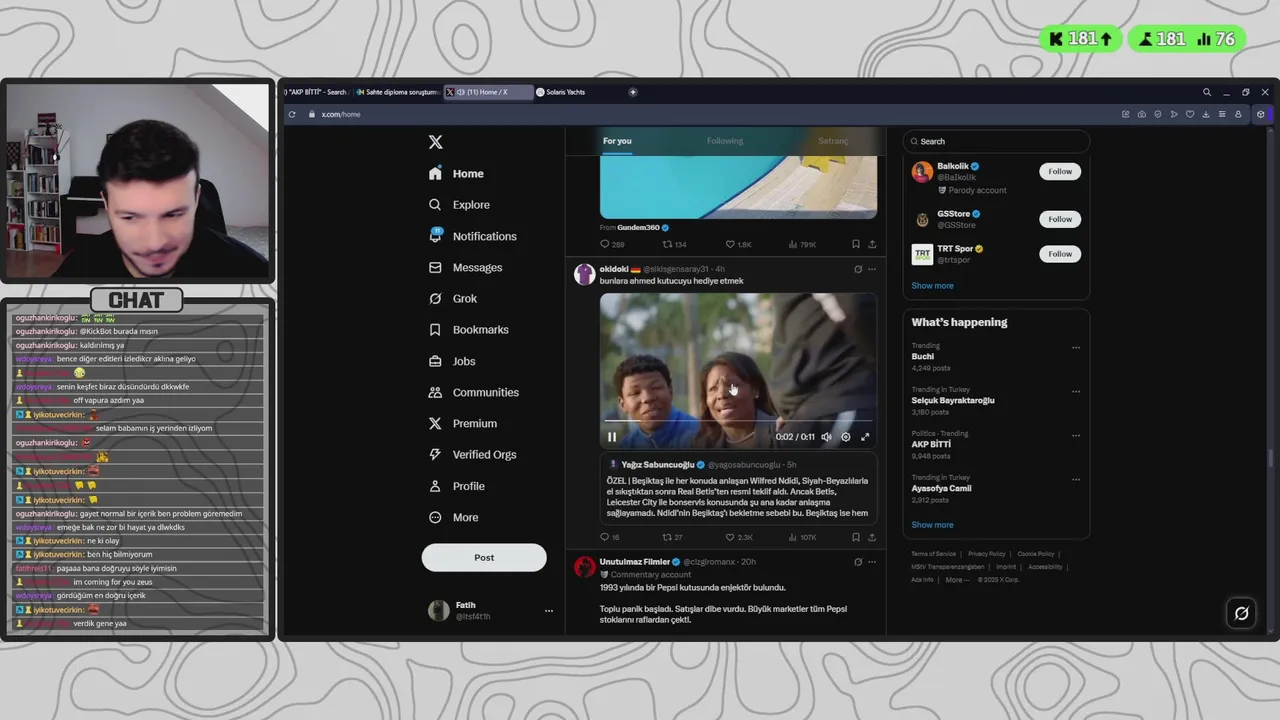Open a new browser tab
Screen dimensions: 1280x720
(633, 92)
